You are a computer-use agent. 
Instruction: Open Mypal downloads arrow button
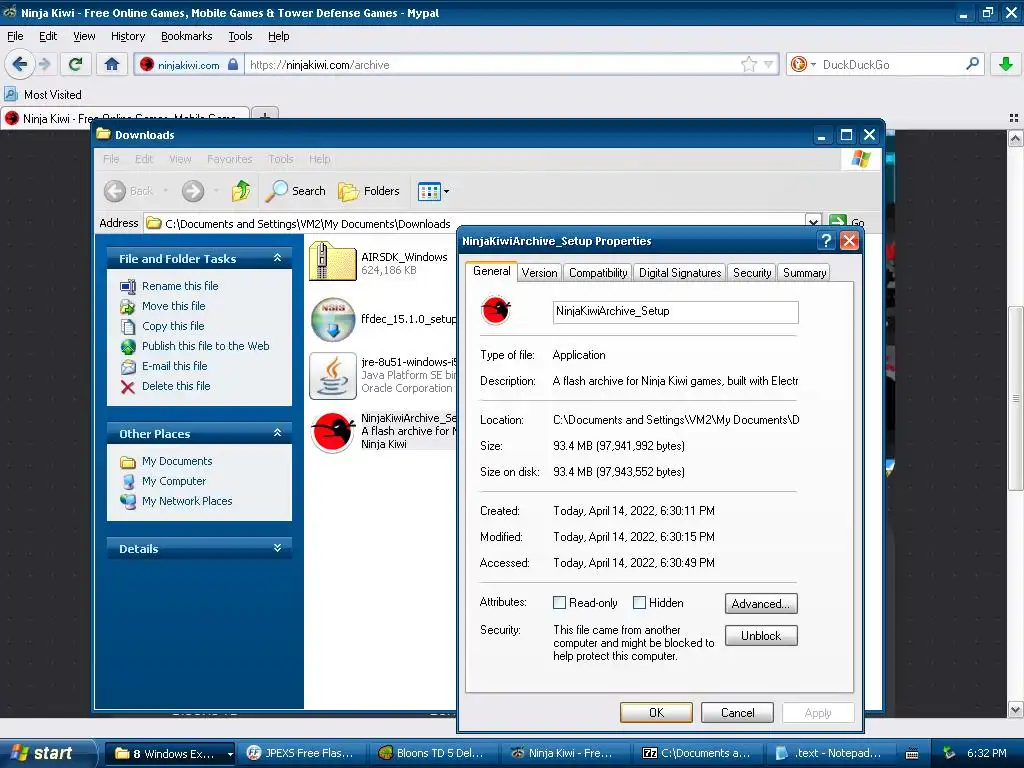point(1006,64)
